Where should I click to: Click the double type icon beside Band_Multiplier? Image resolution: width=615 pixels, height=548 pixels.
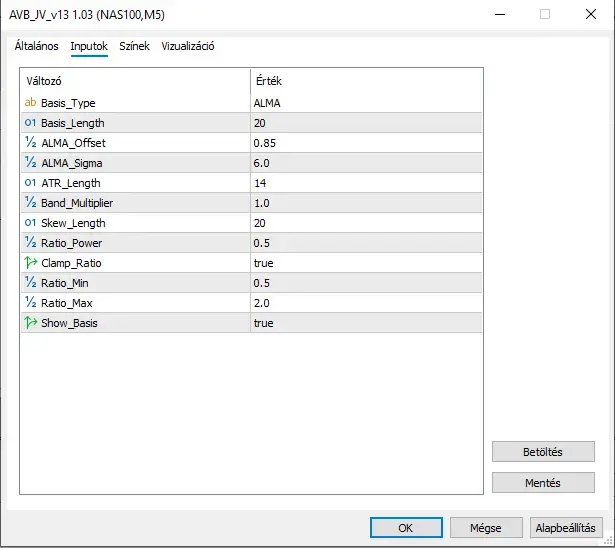coord(30,203)
